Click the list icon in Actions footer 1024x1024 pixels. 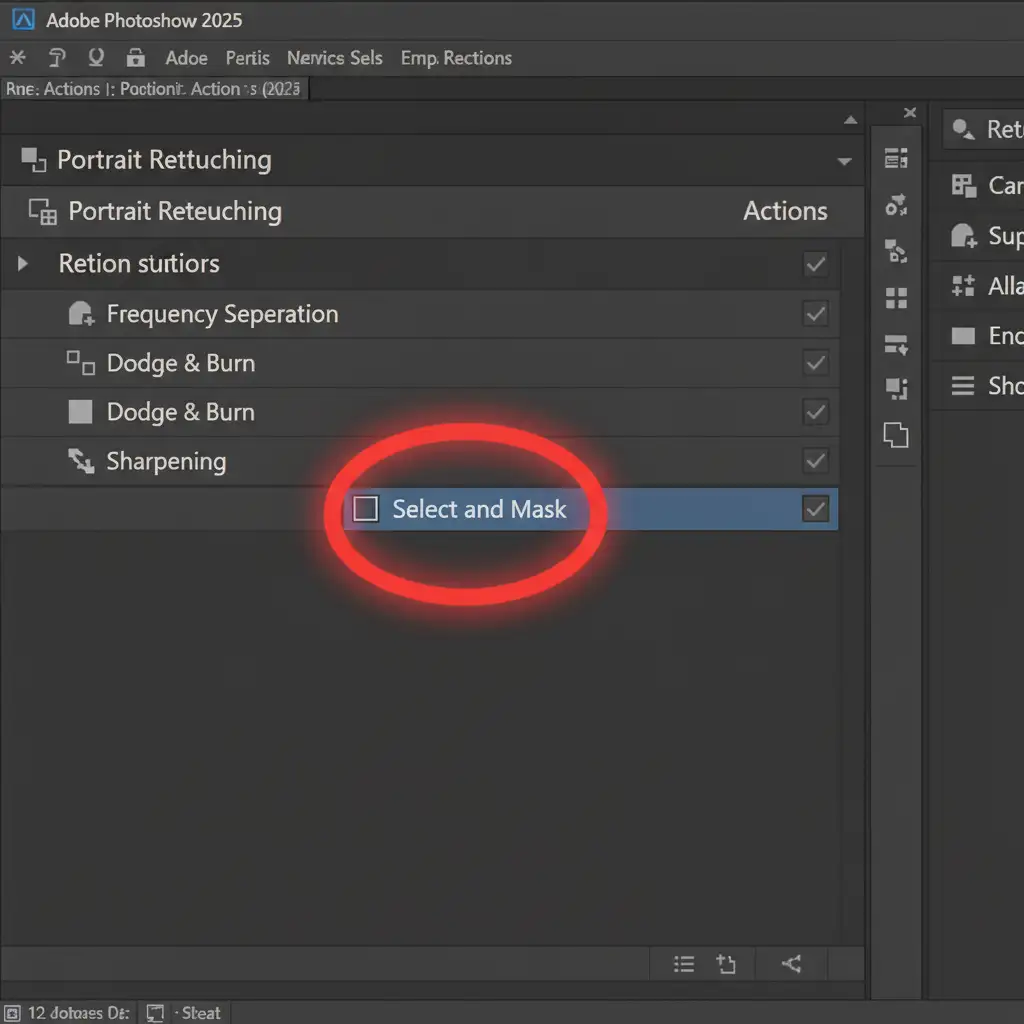pos(684,964)
